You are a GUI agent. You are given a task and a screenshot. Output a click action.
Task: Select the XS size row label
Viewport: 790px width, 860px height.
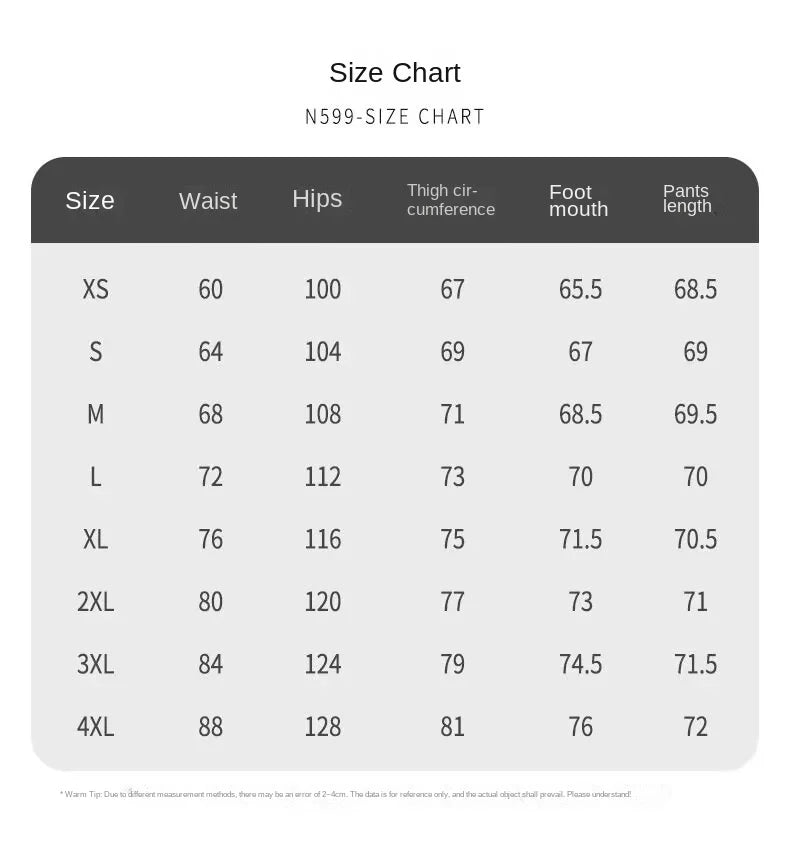[x=95, y=289]
